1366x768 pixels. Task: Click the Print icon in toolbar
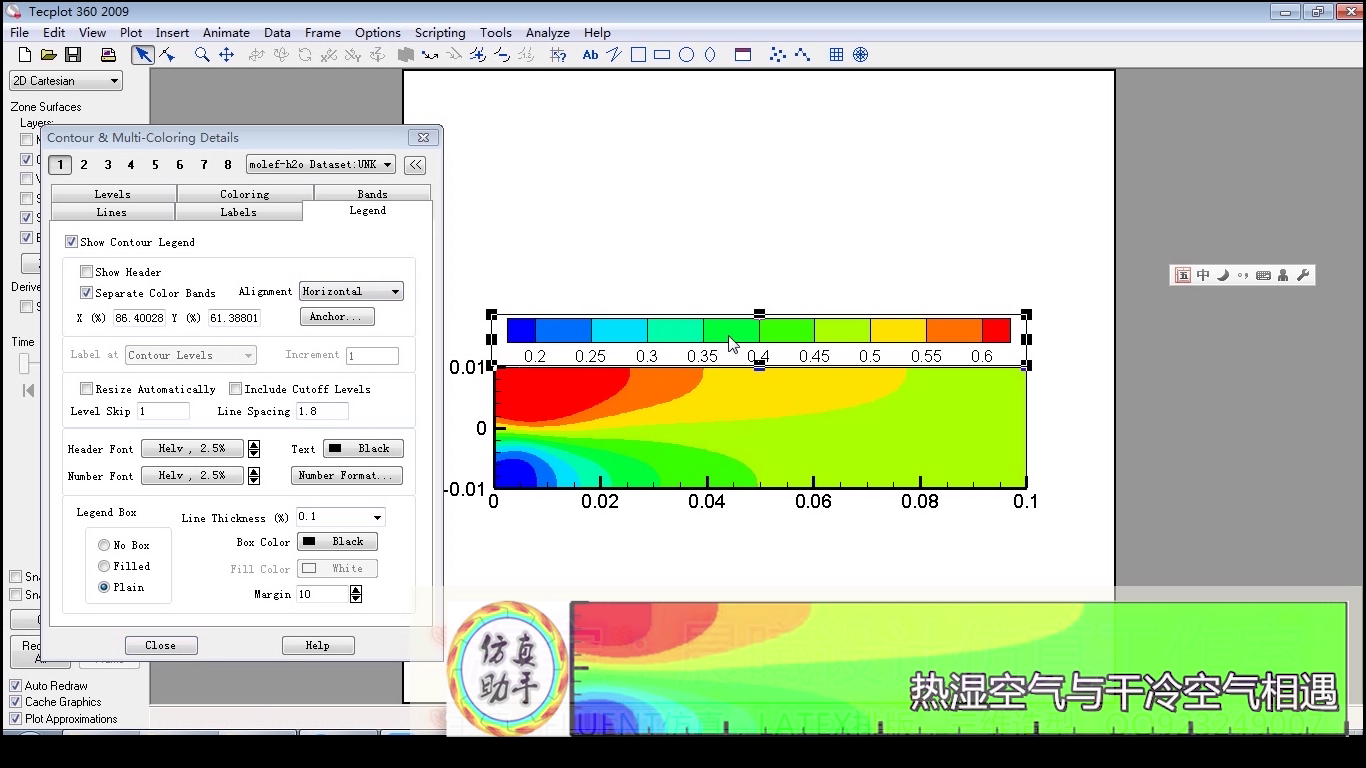pyautogui.click(x=108, y=55)
